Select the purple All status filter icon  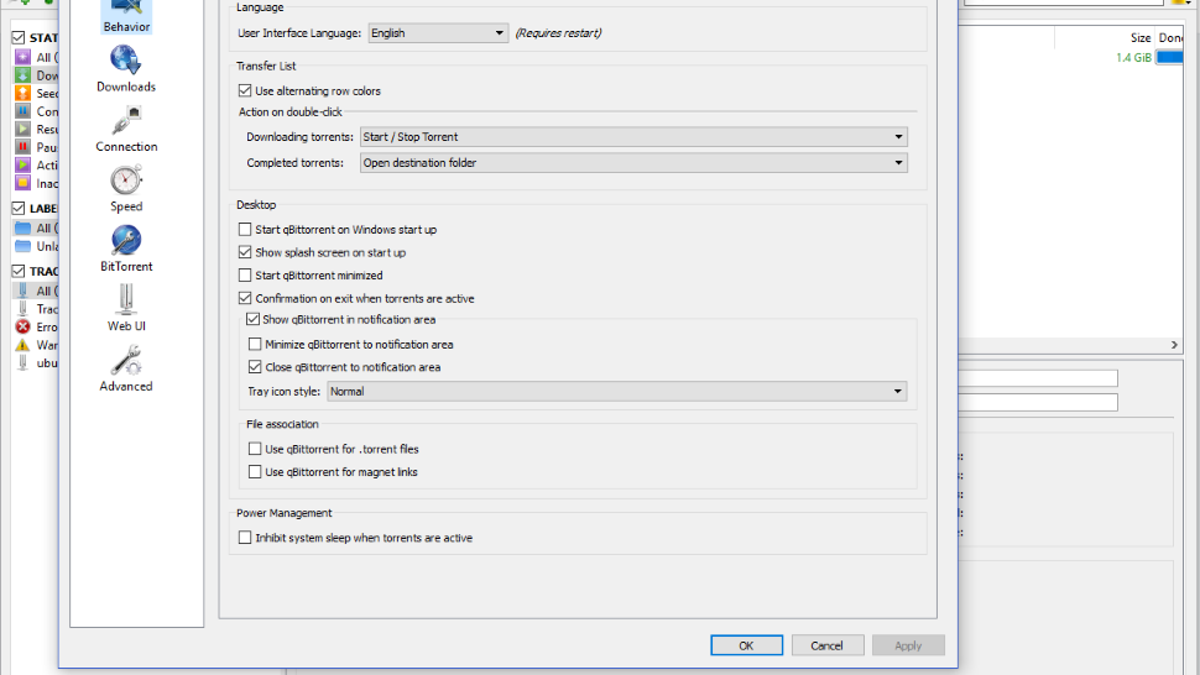pos(22,57)
